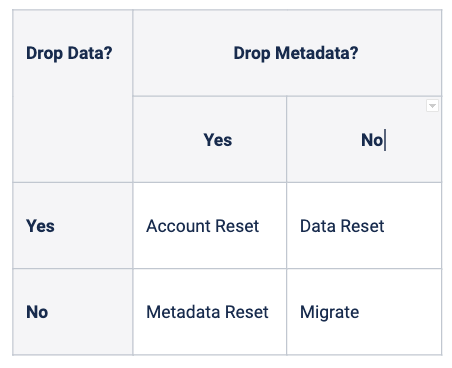
Task: Click the 'Account Reset' cell
Action: coord(210,226)
